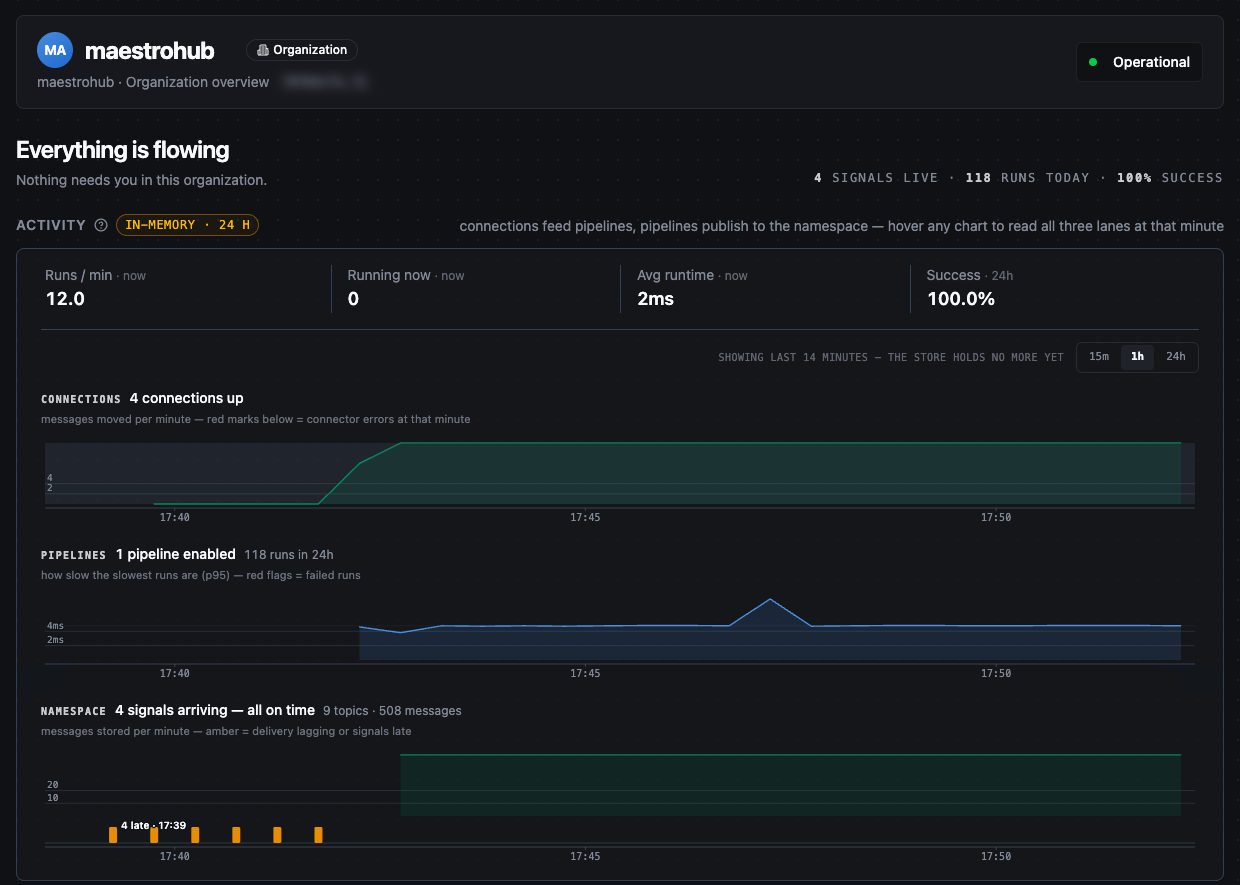Screen dimensions: 1240x885
Task: Click the '118 runs in 24h' text
Action: pyautogui.click(x=289, y=554)
